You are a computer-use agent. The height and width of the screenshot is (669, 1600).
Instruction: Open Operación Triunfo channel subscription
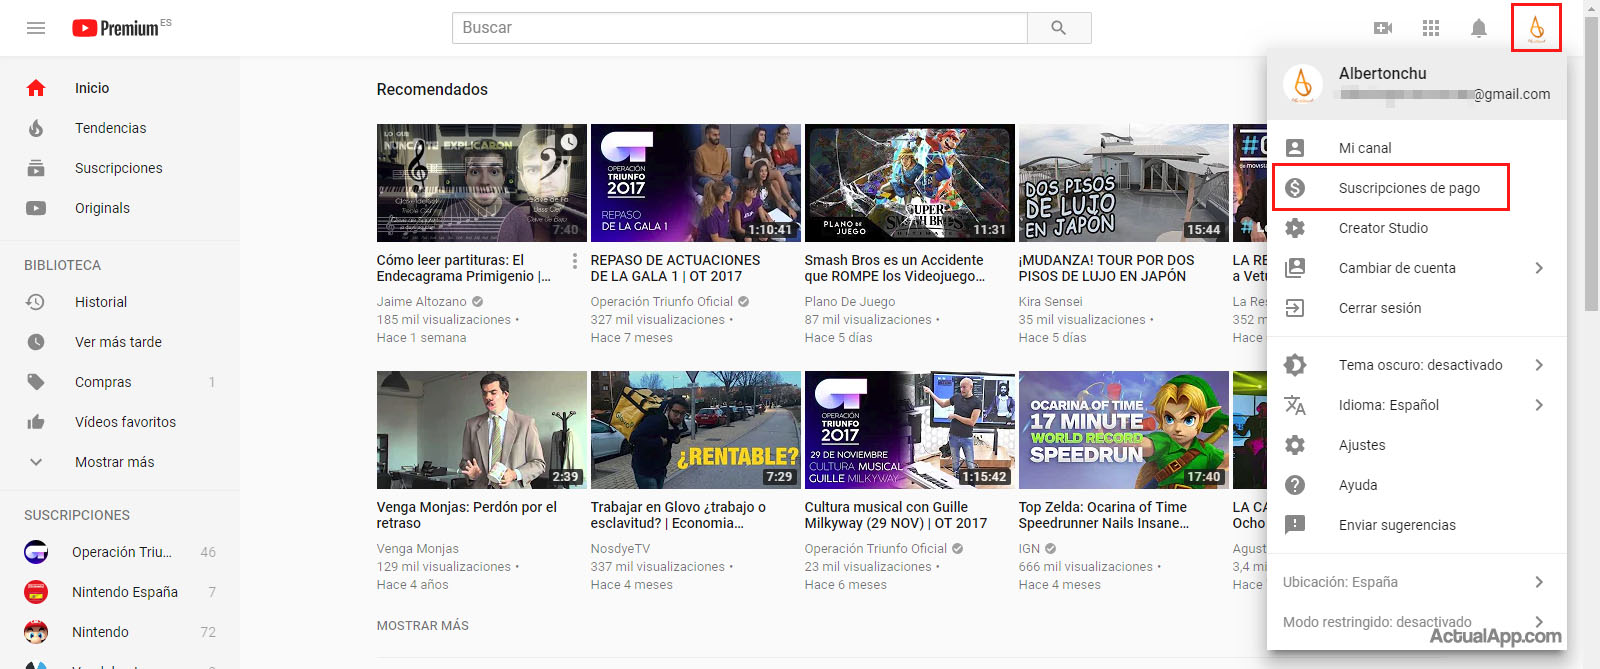[x=120, y=552]
